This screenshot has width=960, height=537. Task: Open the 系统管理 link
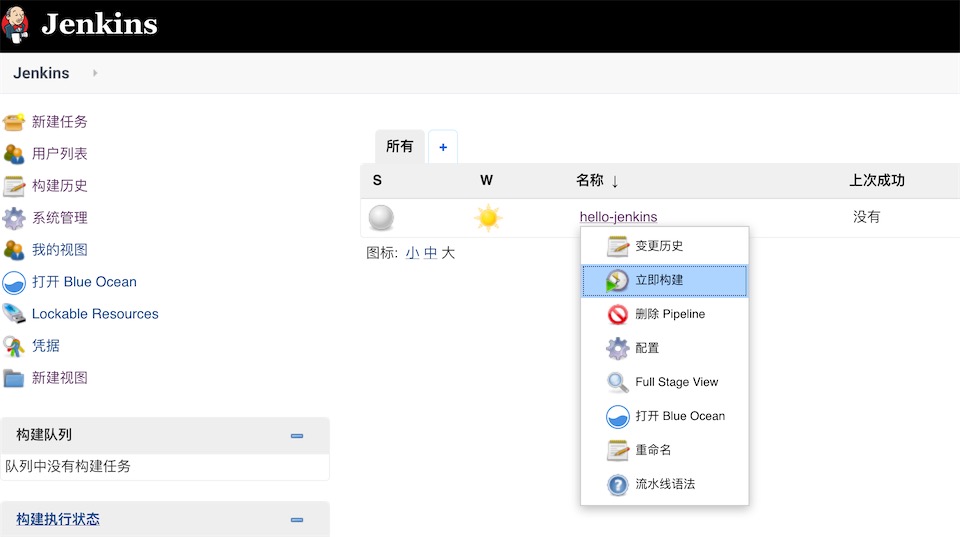coord(59,217)
